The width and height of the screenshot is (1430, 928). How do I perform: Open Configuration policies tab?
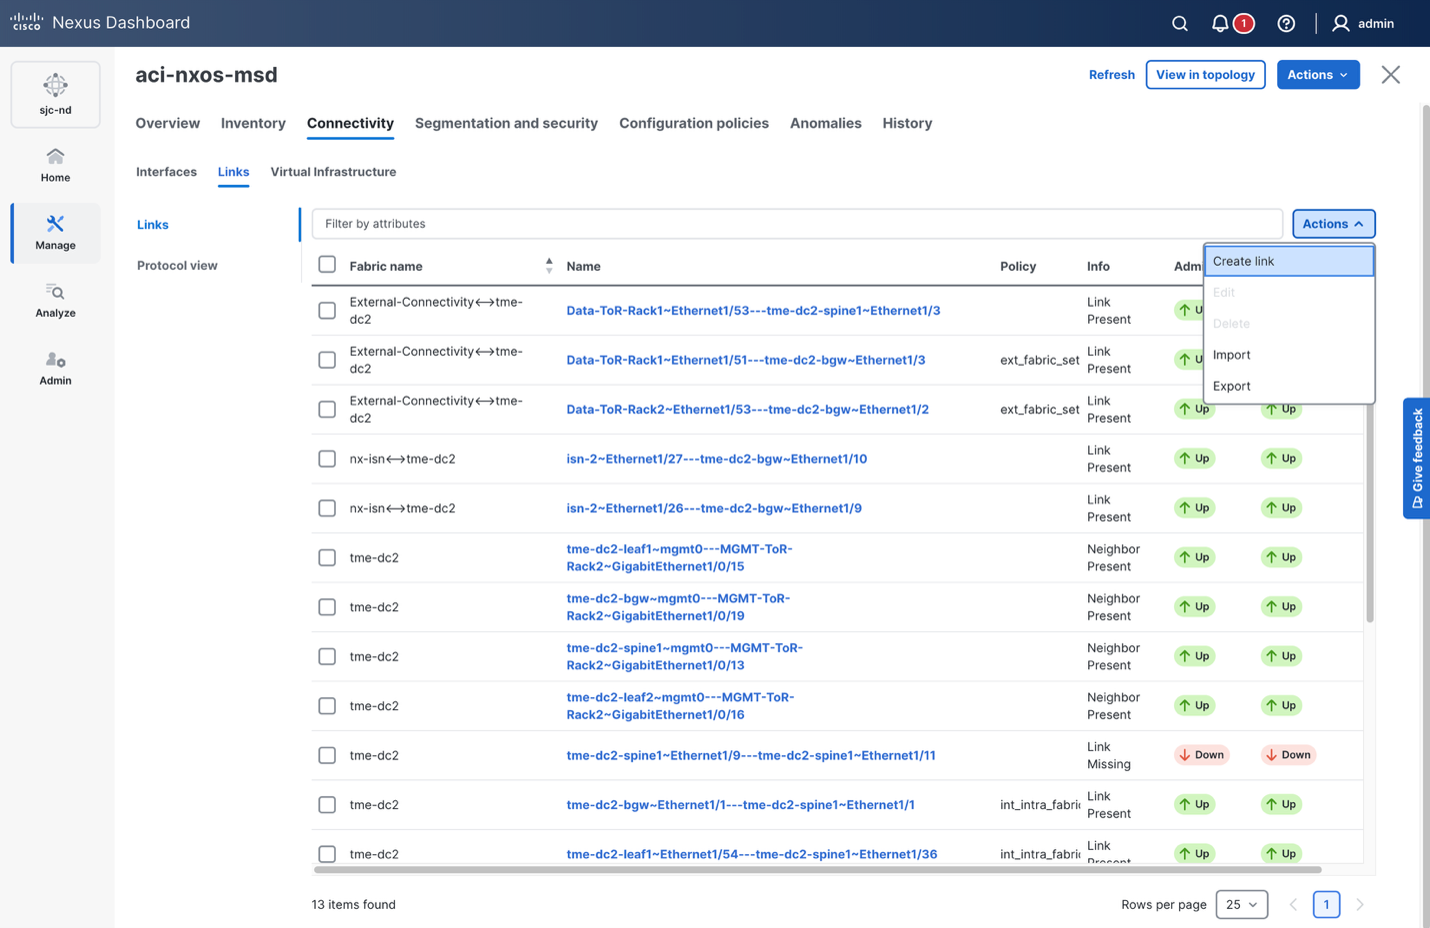[694, 123]
